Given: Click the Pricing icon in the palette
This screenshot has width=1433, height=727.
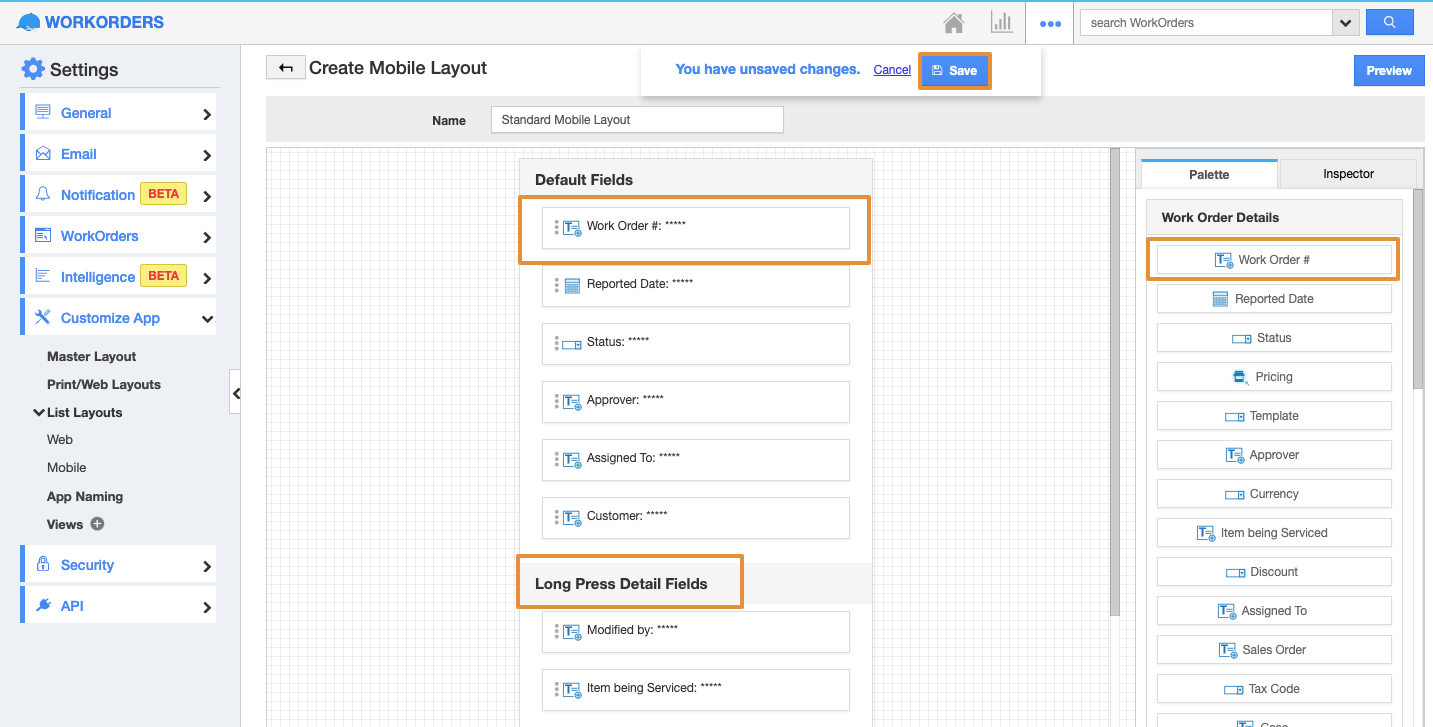Looking at the screenshot, I should point(1240,377).
